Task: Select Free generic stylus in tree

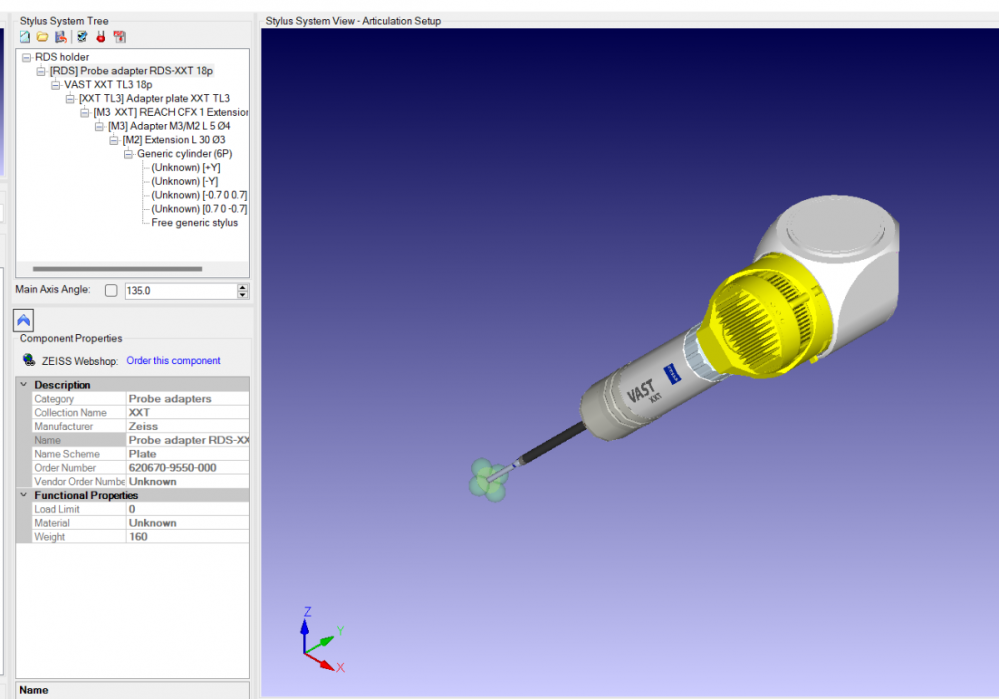Action: [x=195, y=223]
